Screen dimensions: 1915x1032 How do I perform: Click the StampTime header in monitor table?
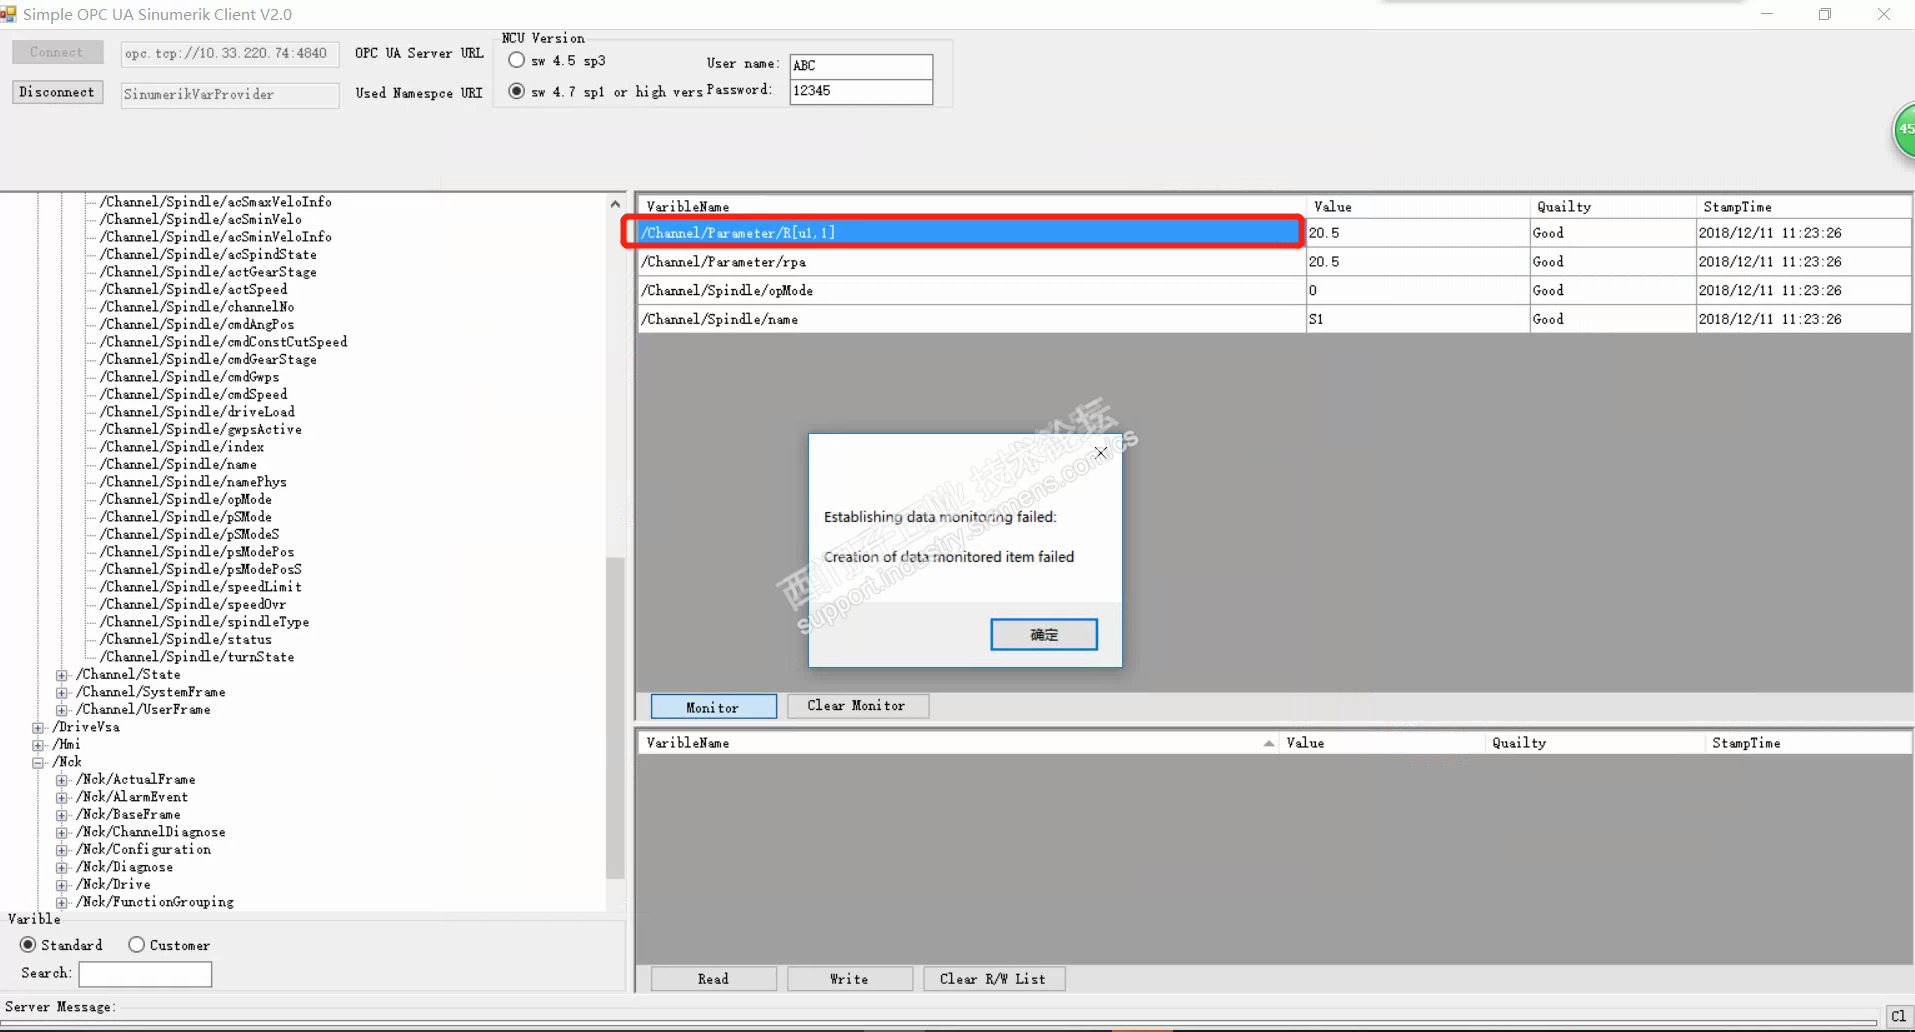(1803, 207)
